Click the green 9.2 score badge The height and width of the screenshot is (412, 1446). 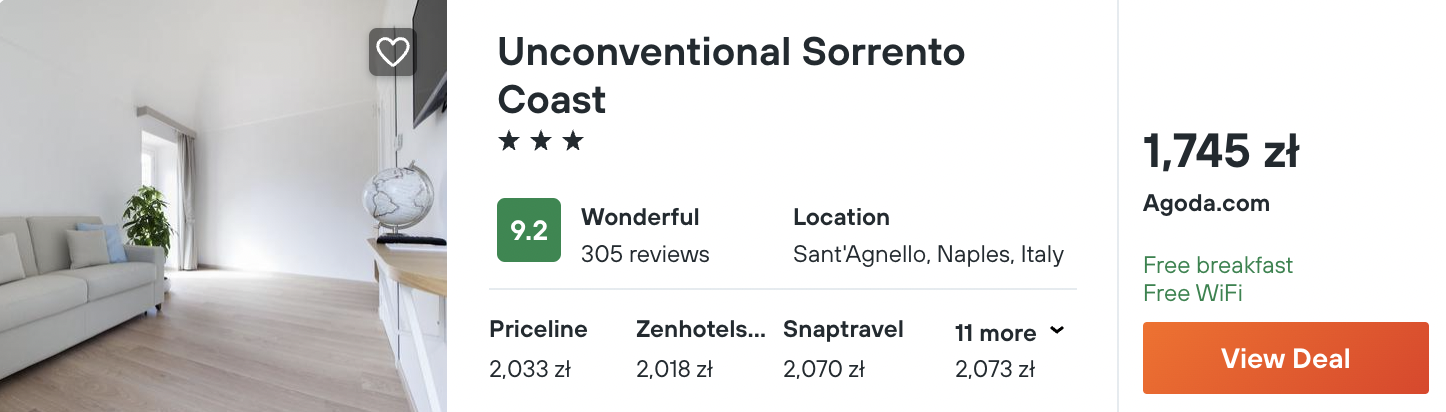tap(529, 230)
